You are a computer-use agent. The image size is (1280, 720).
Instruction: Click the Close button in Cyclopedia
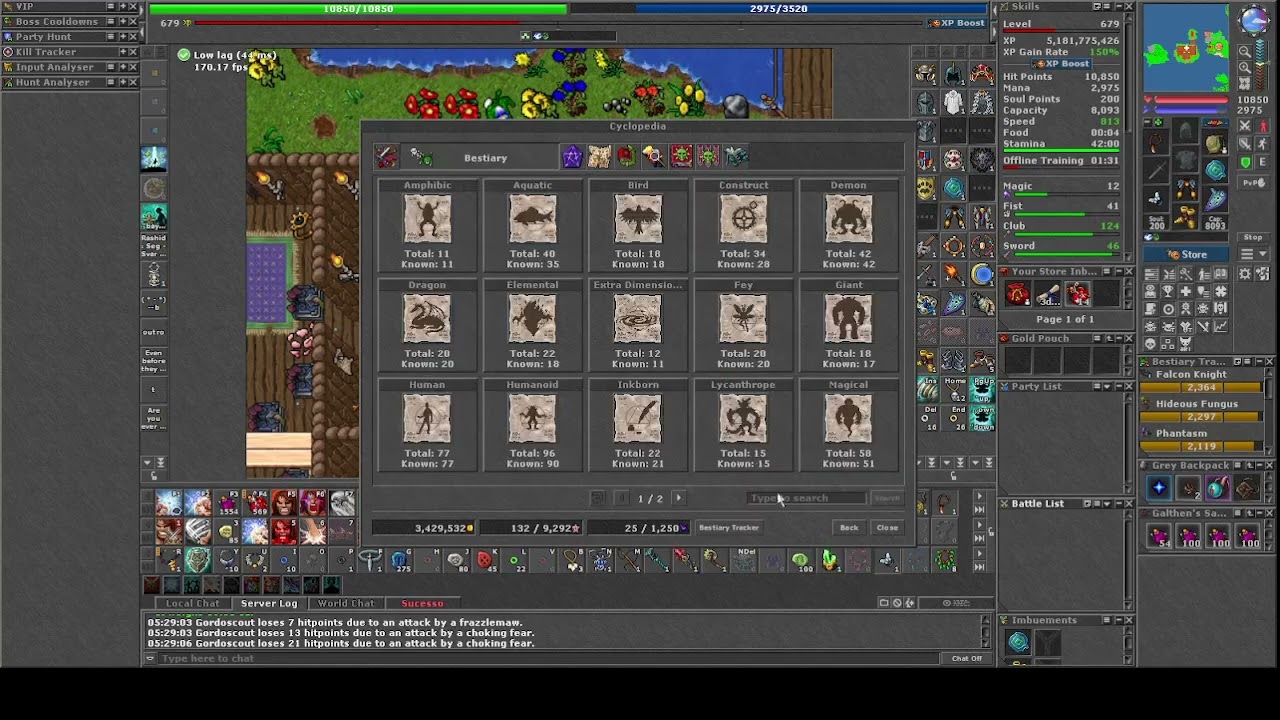[887, 528]
